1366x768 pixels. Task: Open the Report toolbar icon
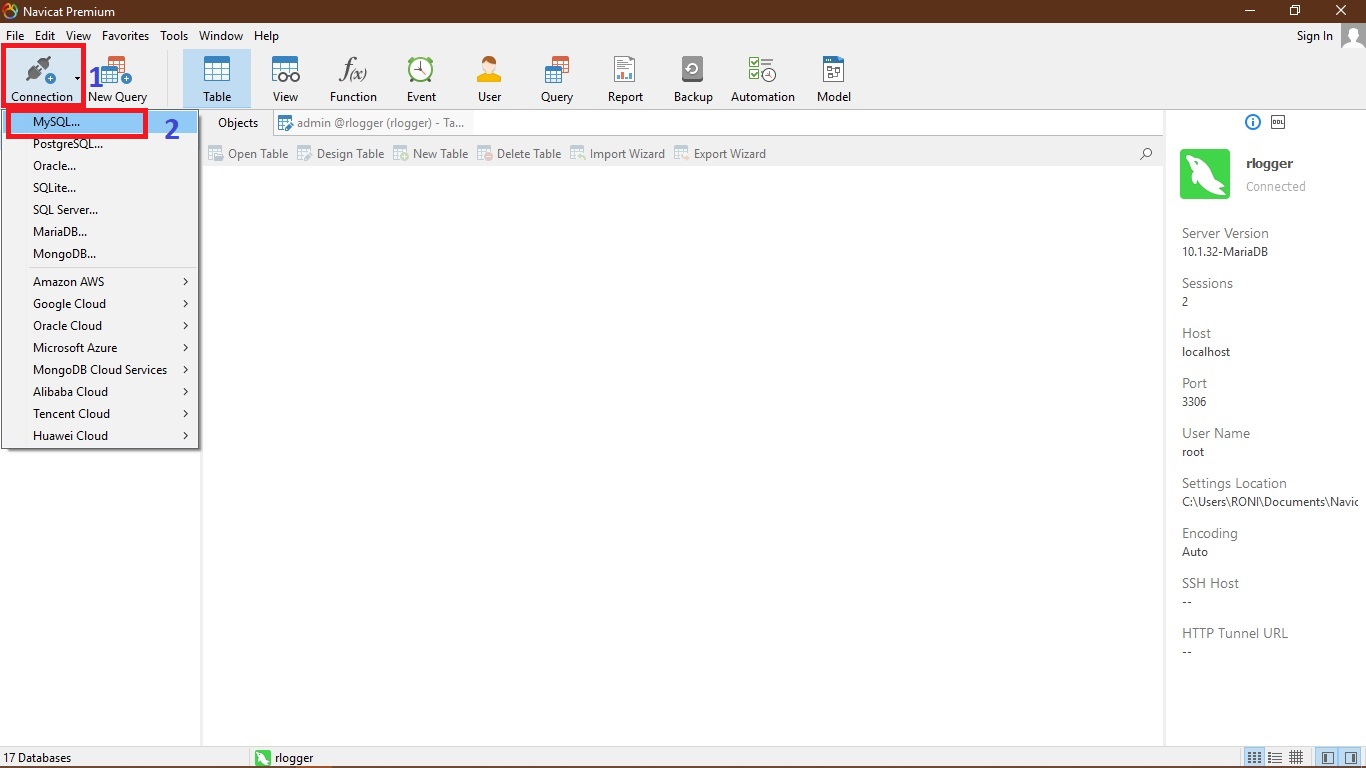625,79
